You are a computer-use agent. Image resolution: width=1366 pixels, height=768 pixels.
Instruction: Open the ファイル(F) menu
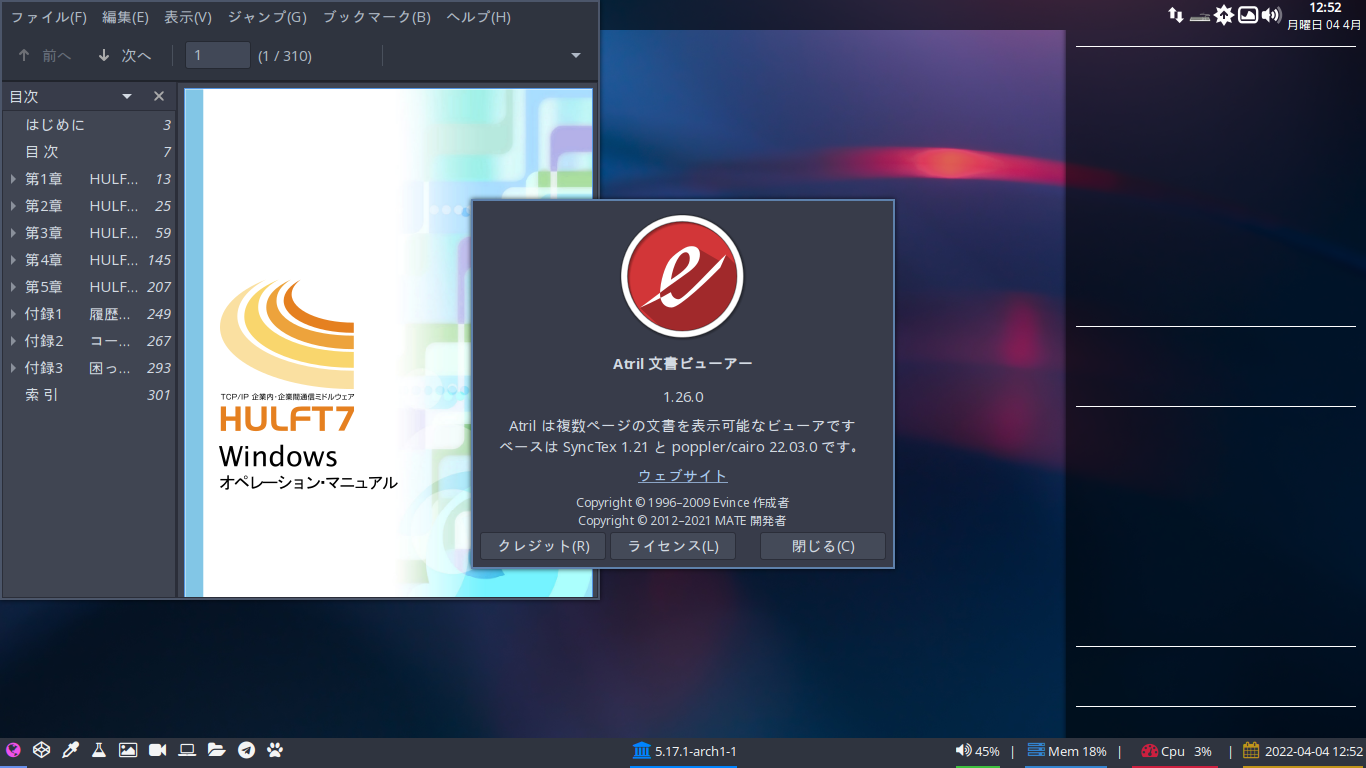(48, 17)
